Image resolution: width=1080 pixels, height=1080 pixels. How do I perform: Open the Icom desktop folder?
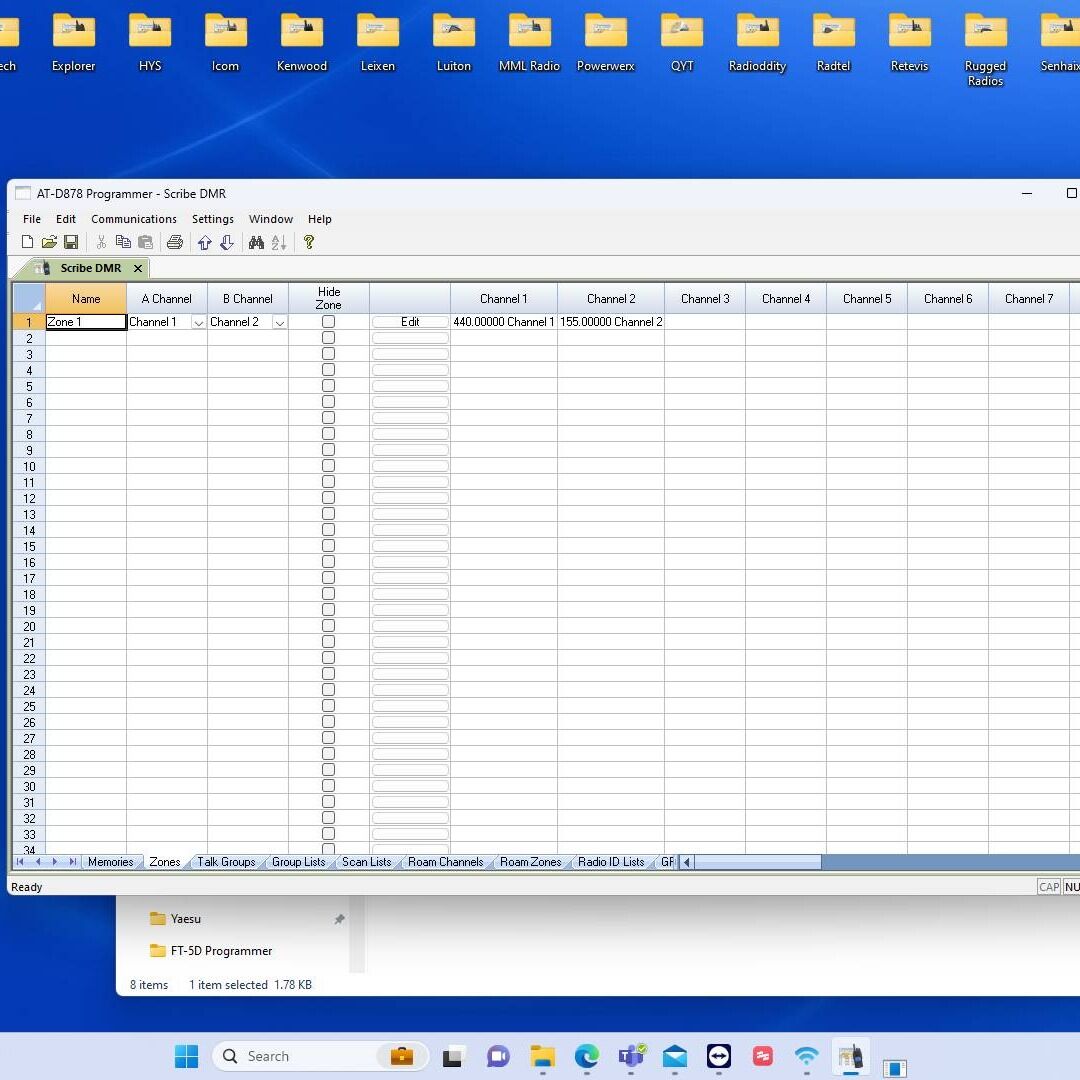[x=225, y=43]
